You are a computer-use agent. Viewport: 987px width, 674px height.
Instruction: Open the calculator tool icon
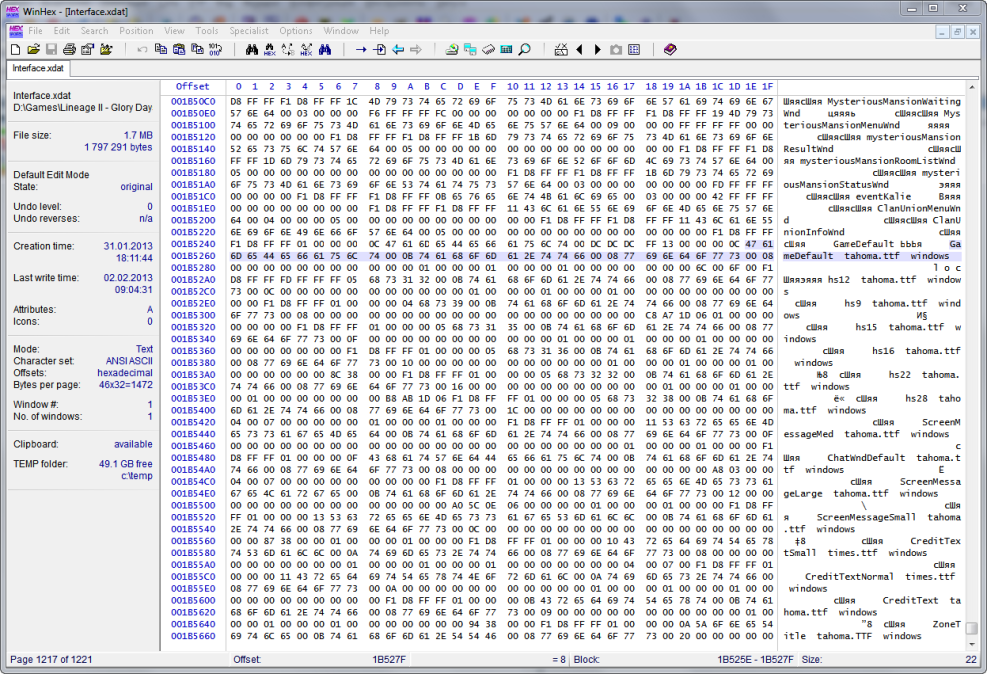pos(506,49)
